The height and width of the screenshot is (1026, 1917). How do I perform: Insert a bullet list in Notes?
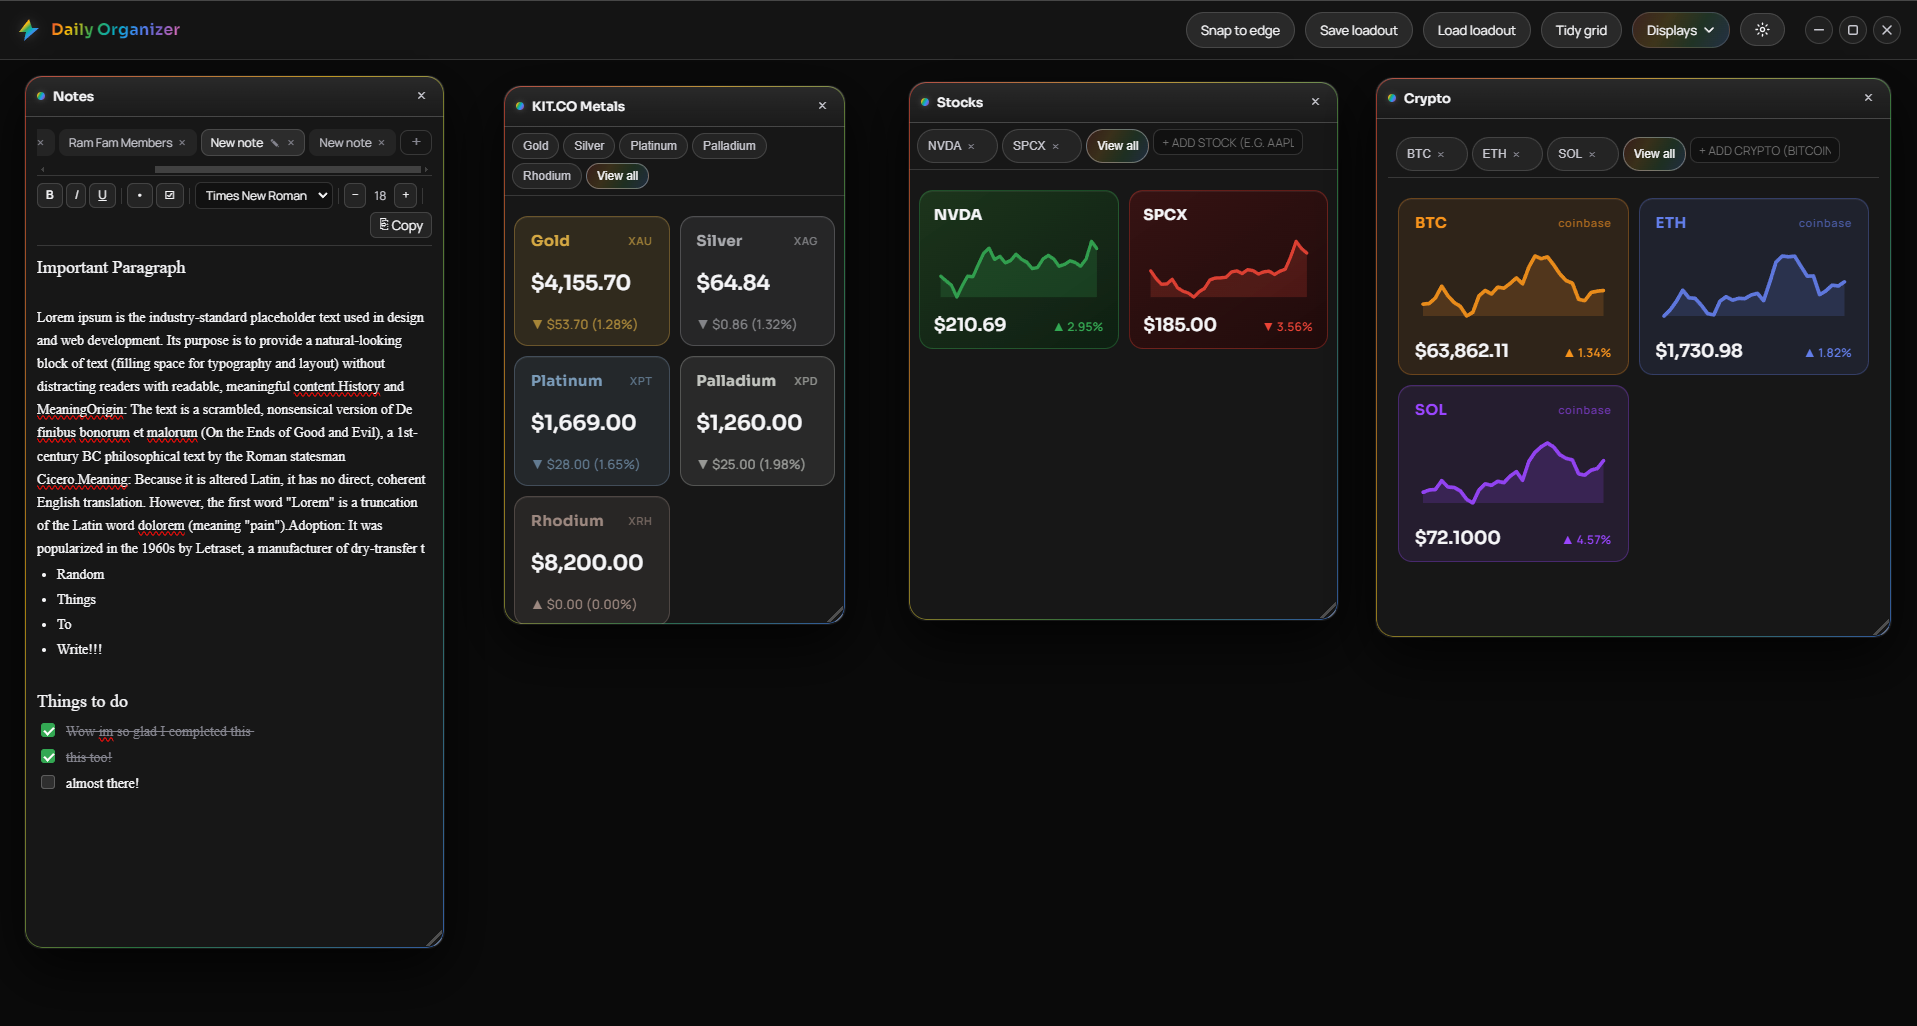[x=140, y=195]
